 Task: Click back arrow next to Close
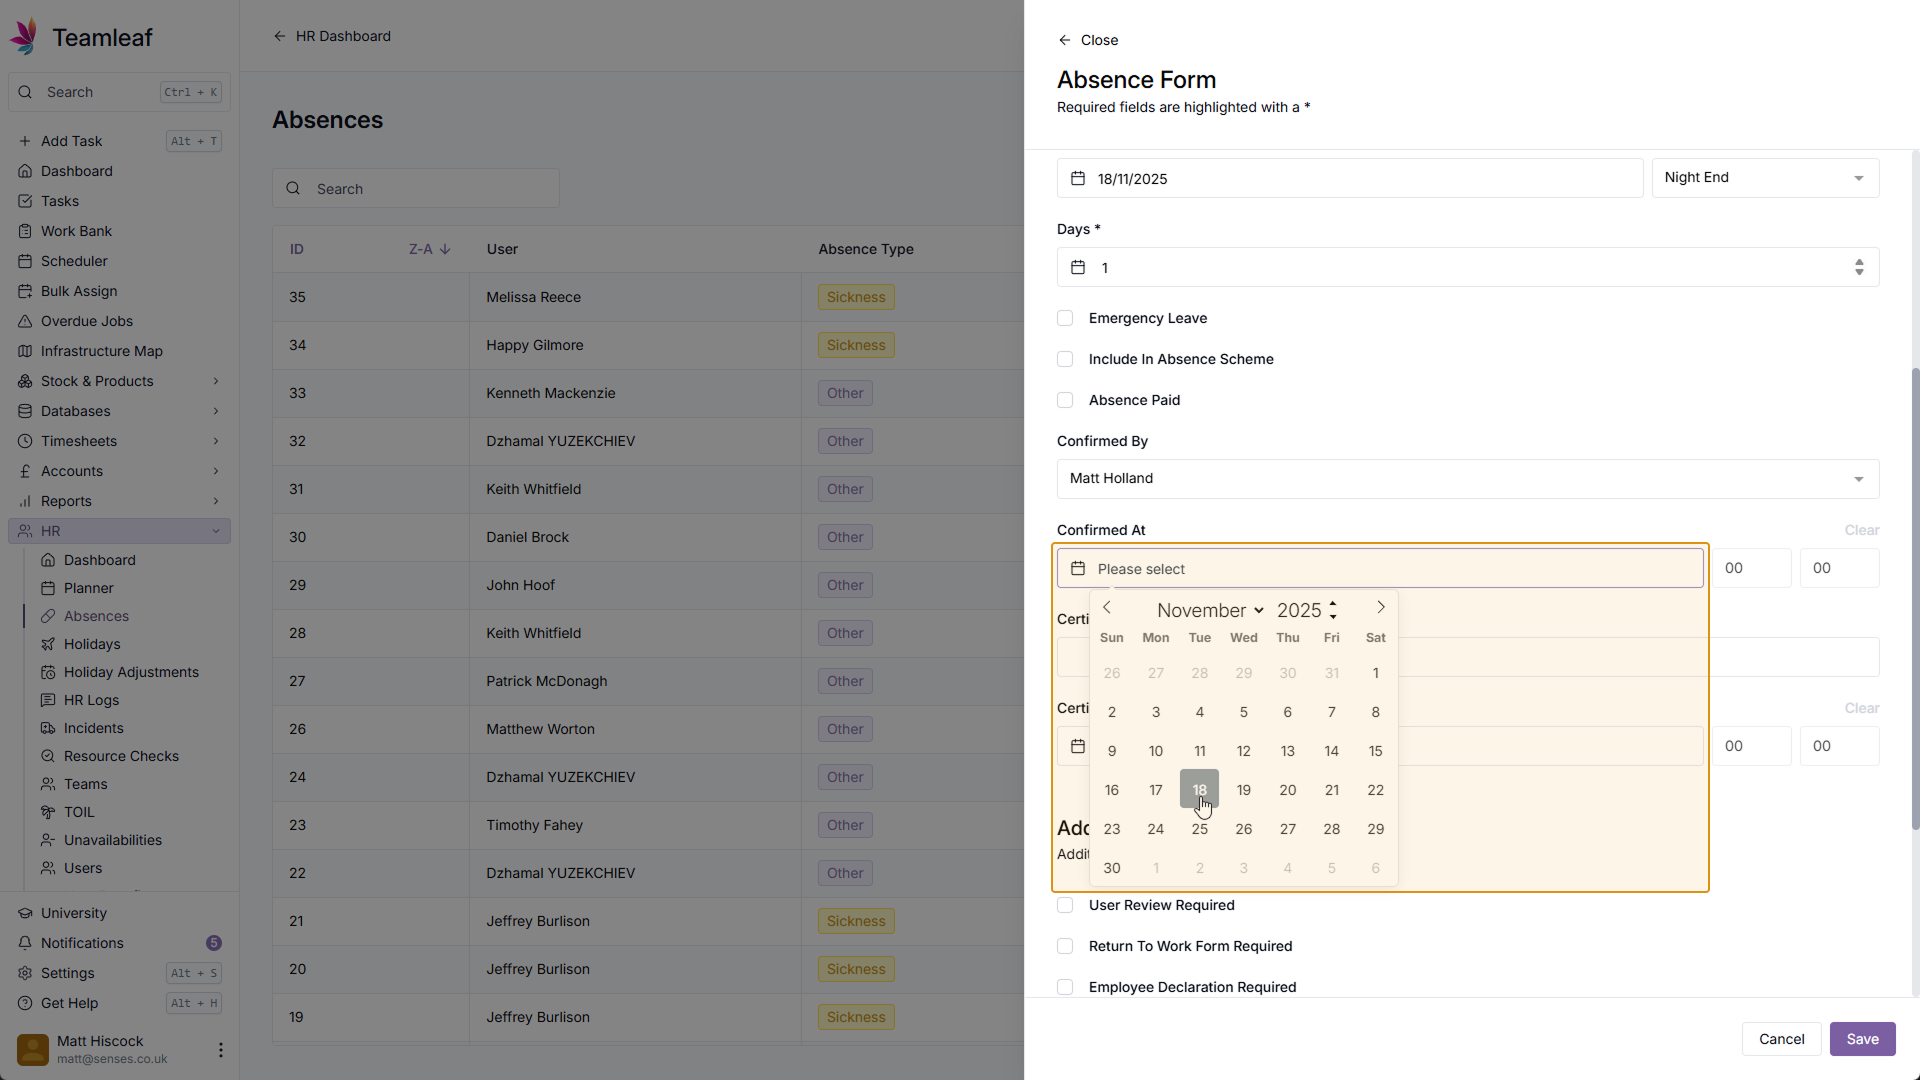tap(1064, 40)
